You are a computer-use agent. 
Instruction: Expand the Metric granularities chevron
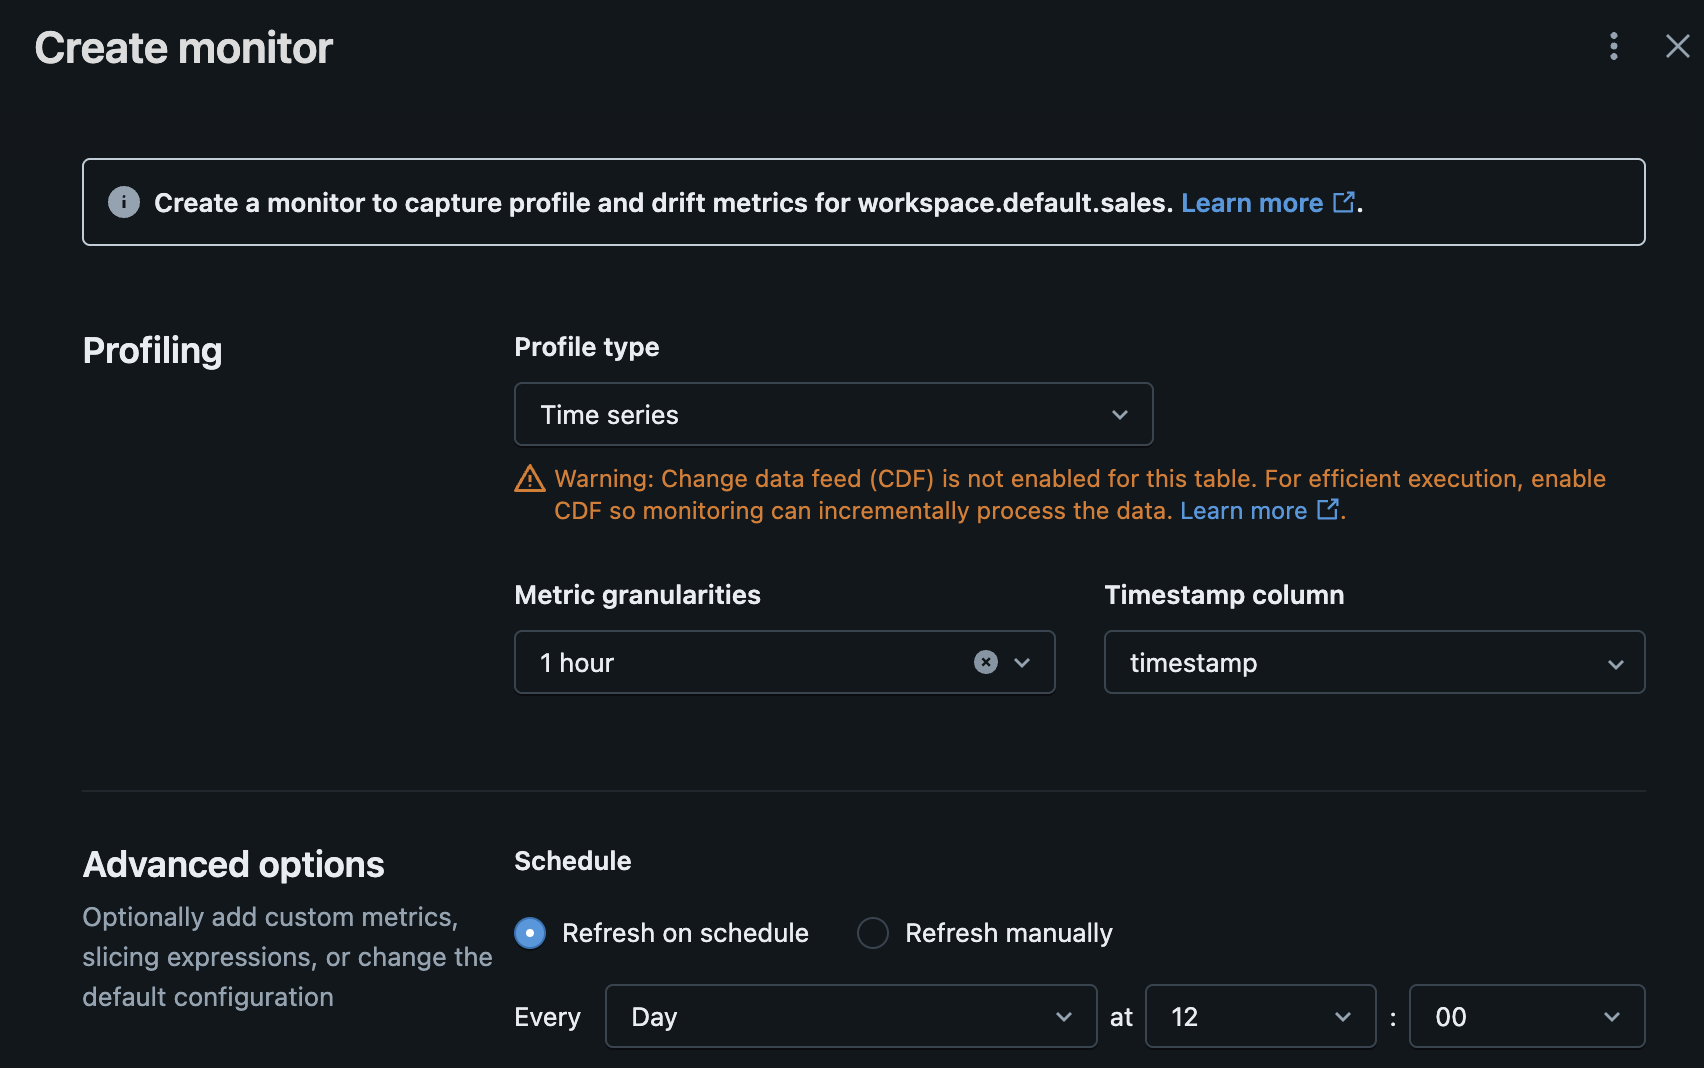tap(1022, 663)
